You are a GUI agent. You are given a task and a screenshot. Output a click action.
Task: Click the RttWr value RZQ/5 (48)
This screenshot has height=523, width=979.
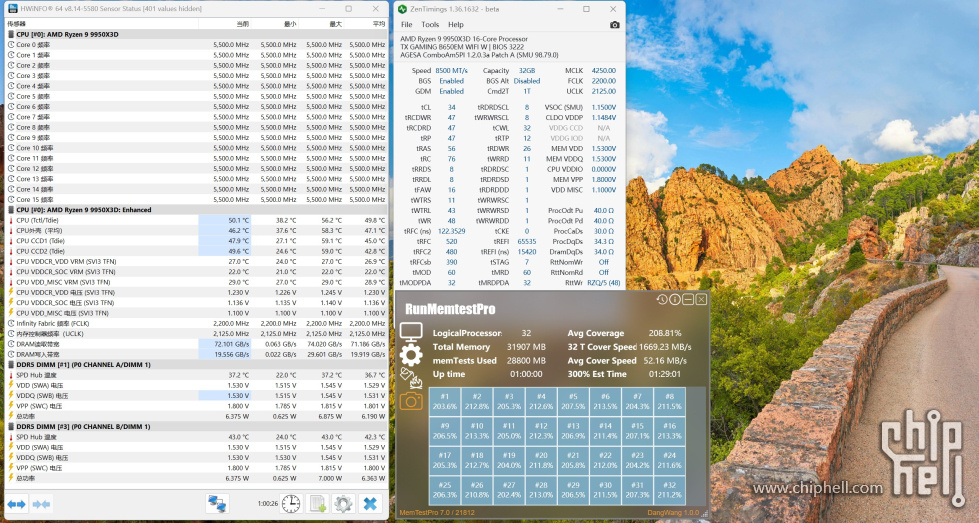click(604, 283)
